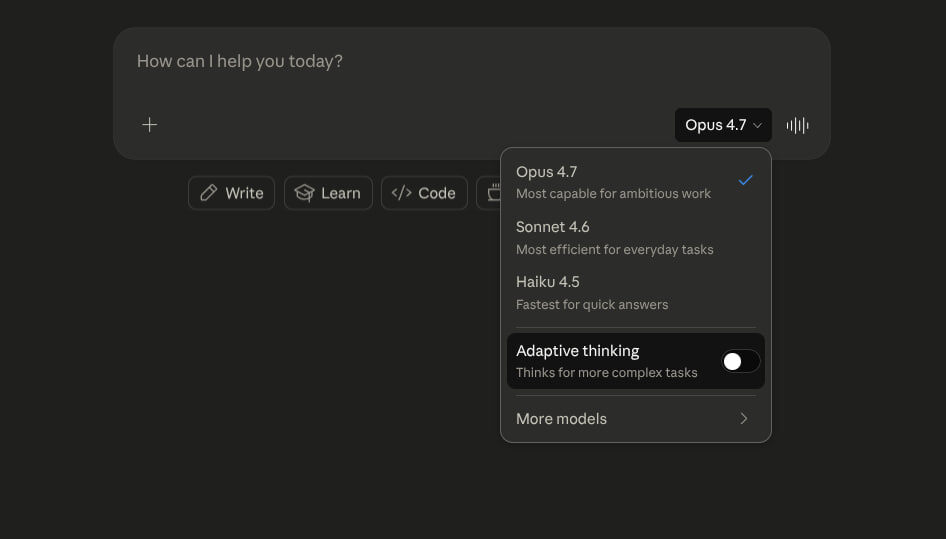Focus the "How can I help you today?" field
This screenshot has width=946, height=539.
pos(400,62)
